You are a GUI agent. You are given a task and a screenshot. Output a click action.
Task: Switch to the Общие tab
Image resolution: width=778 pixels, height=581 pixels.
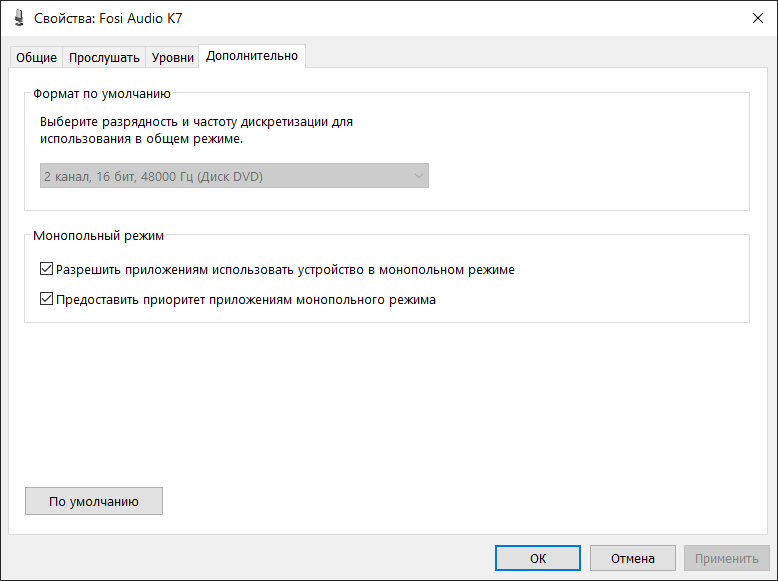tap(36, 58)
